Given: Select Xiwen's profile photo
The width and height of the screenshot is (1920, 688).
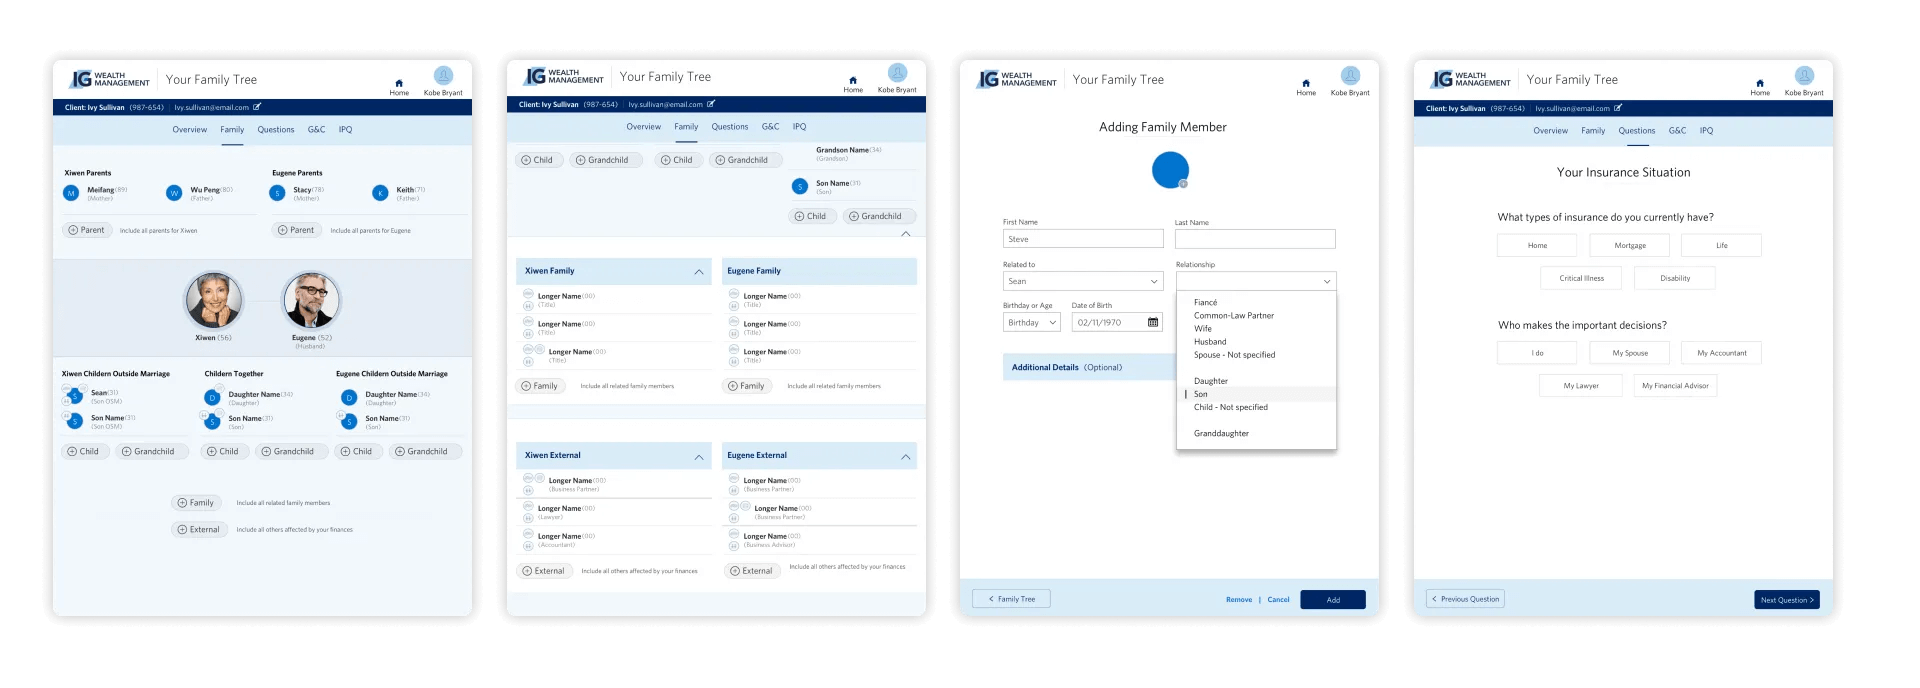Looking at the screenshot, I should click(214, 300).
